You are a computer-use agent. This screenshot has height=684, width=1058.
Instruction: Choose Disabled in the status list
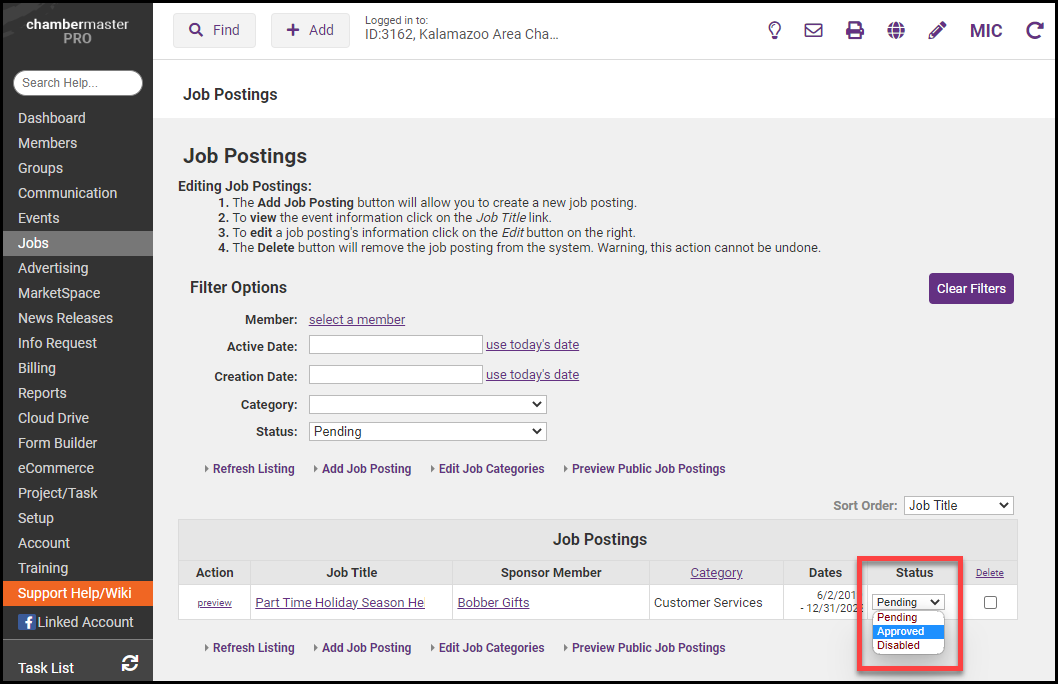point(898,645)
